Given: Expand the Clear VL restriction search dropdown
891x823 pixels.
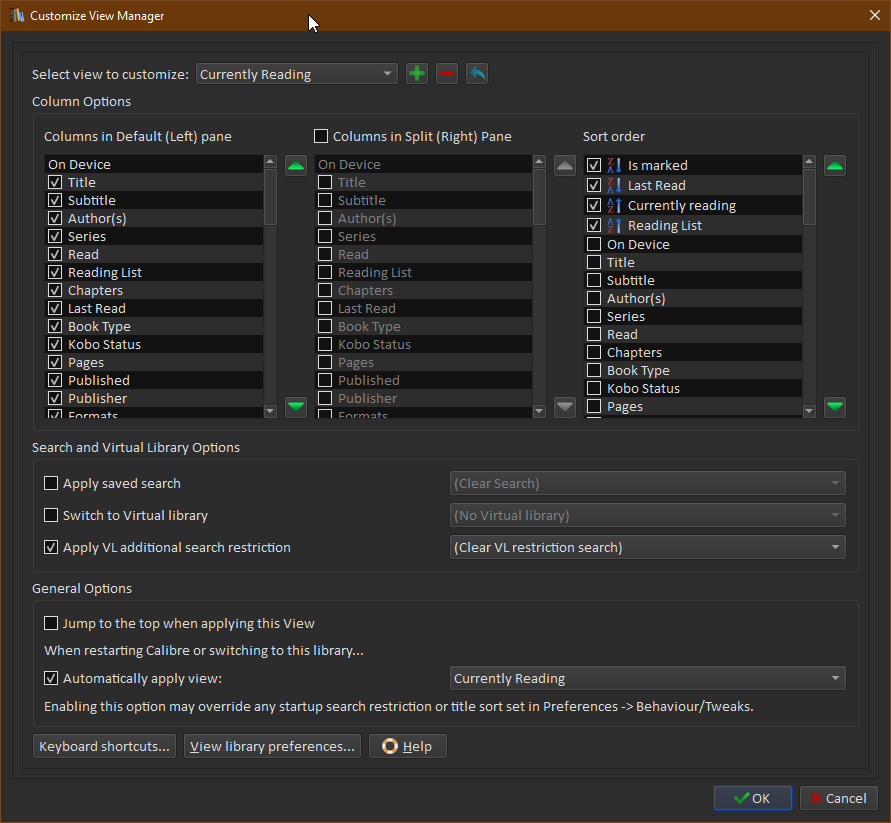Looking at the screenshot, I should pos(647,547).
